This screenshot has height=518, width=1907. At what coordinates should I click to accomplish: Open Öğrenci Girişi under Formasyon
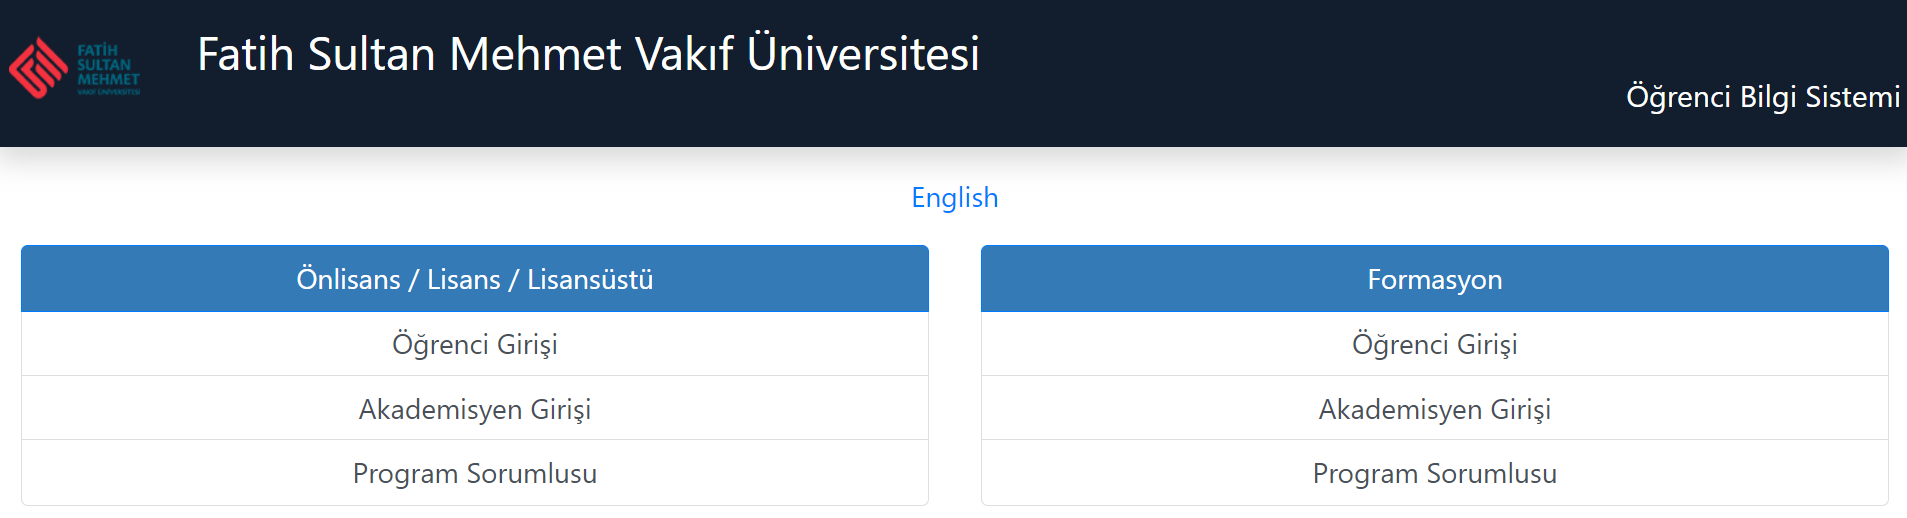click(1435, 344)
